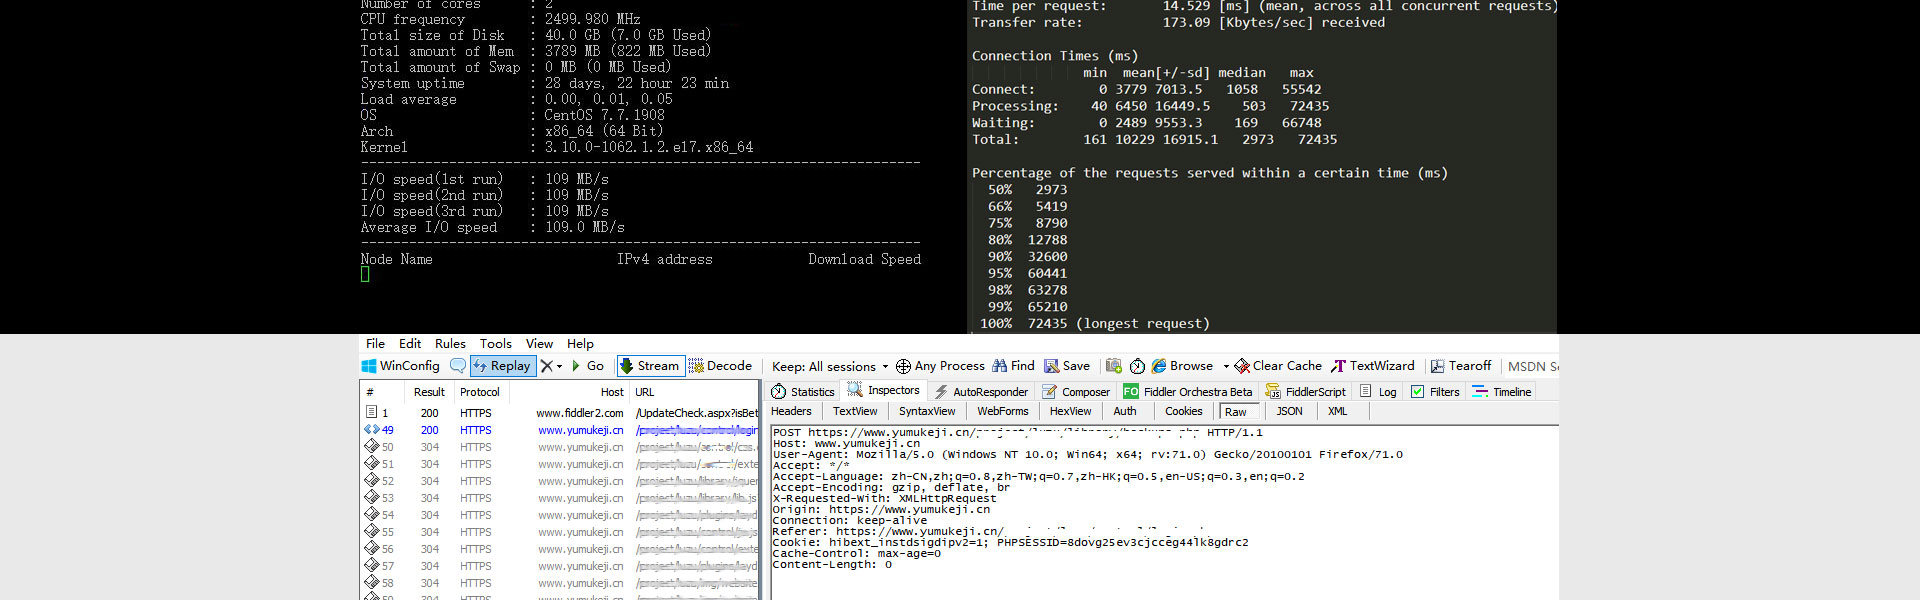
Task: Switch to the AutoResponder tab
Action: (x=981, y=392)
